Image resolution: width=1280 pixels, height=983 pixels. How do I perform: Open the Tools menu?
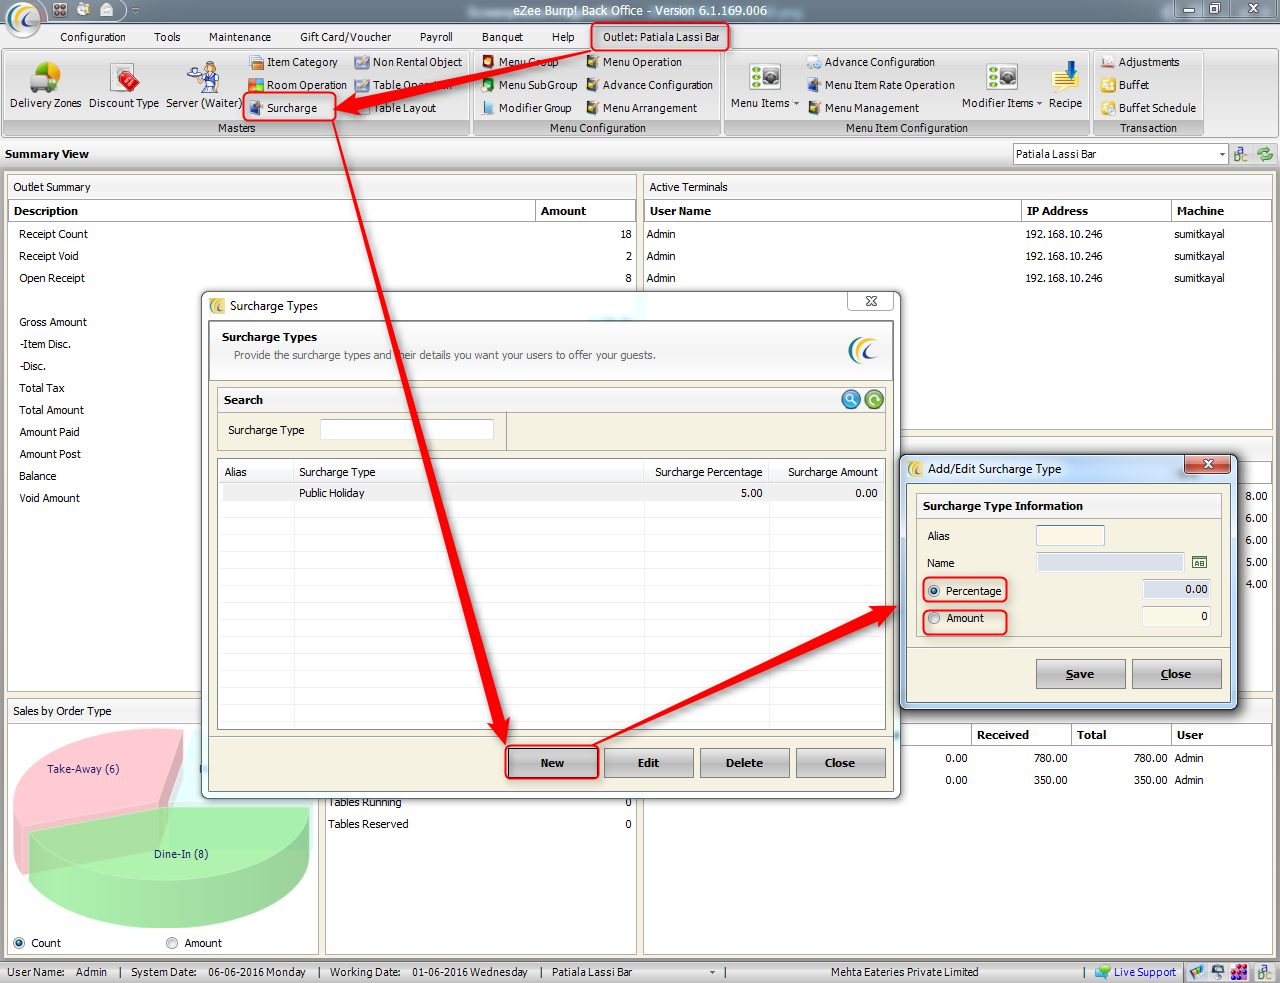167,37
